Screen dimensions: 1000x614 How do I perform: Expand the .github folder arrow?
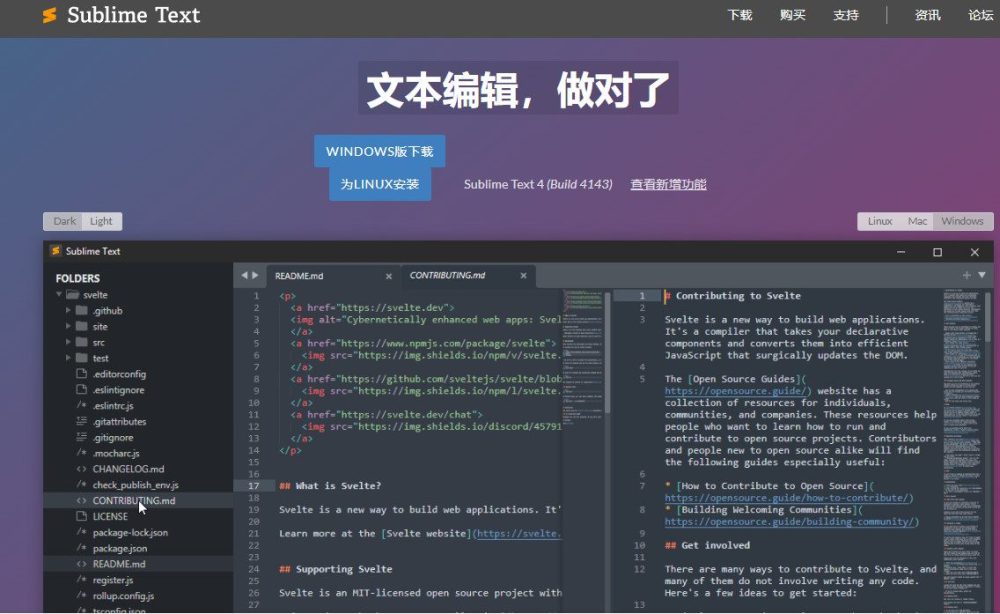[x=68, y=311]
